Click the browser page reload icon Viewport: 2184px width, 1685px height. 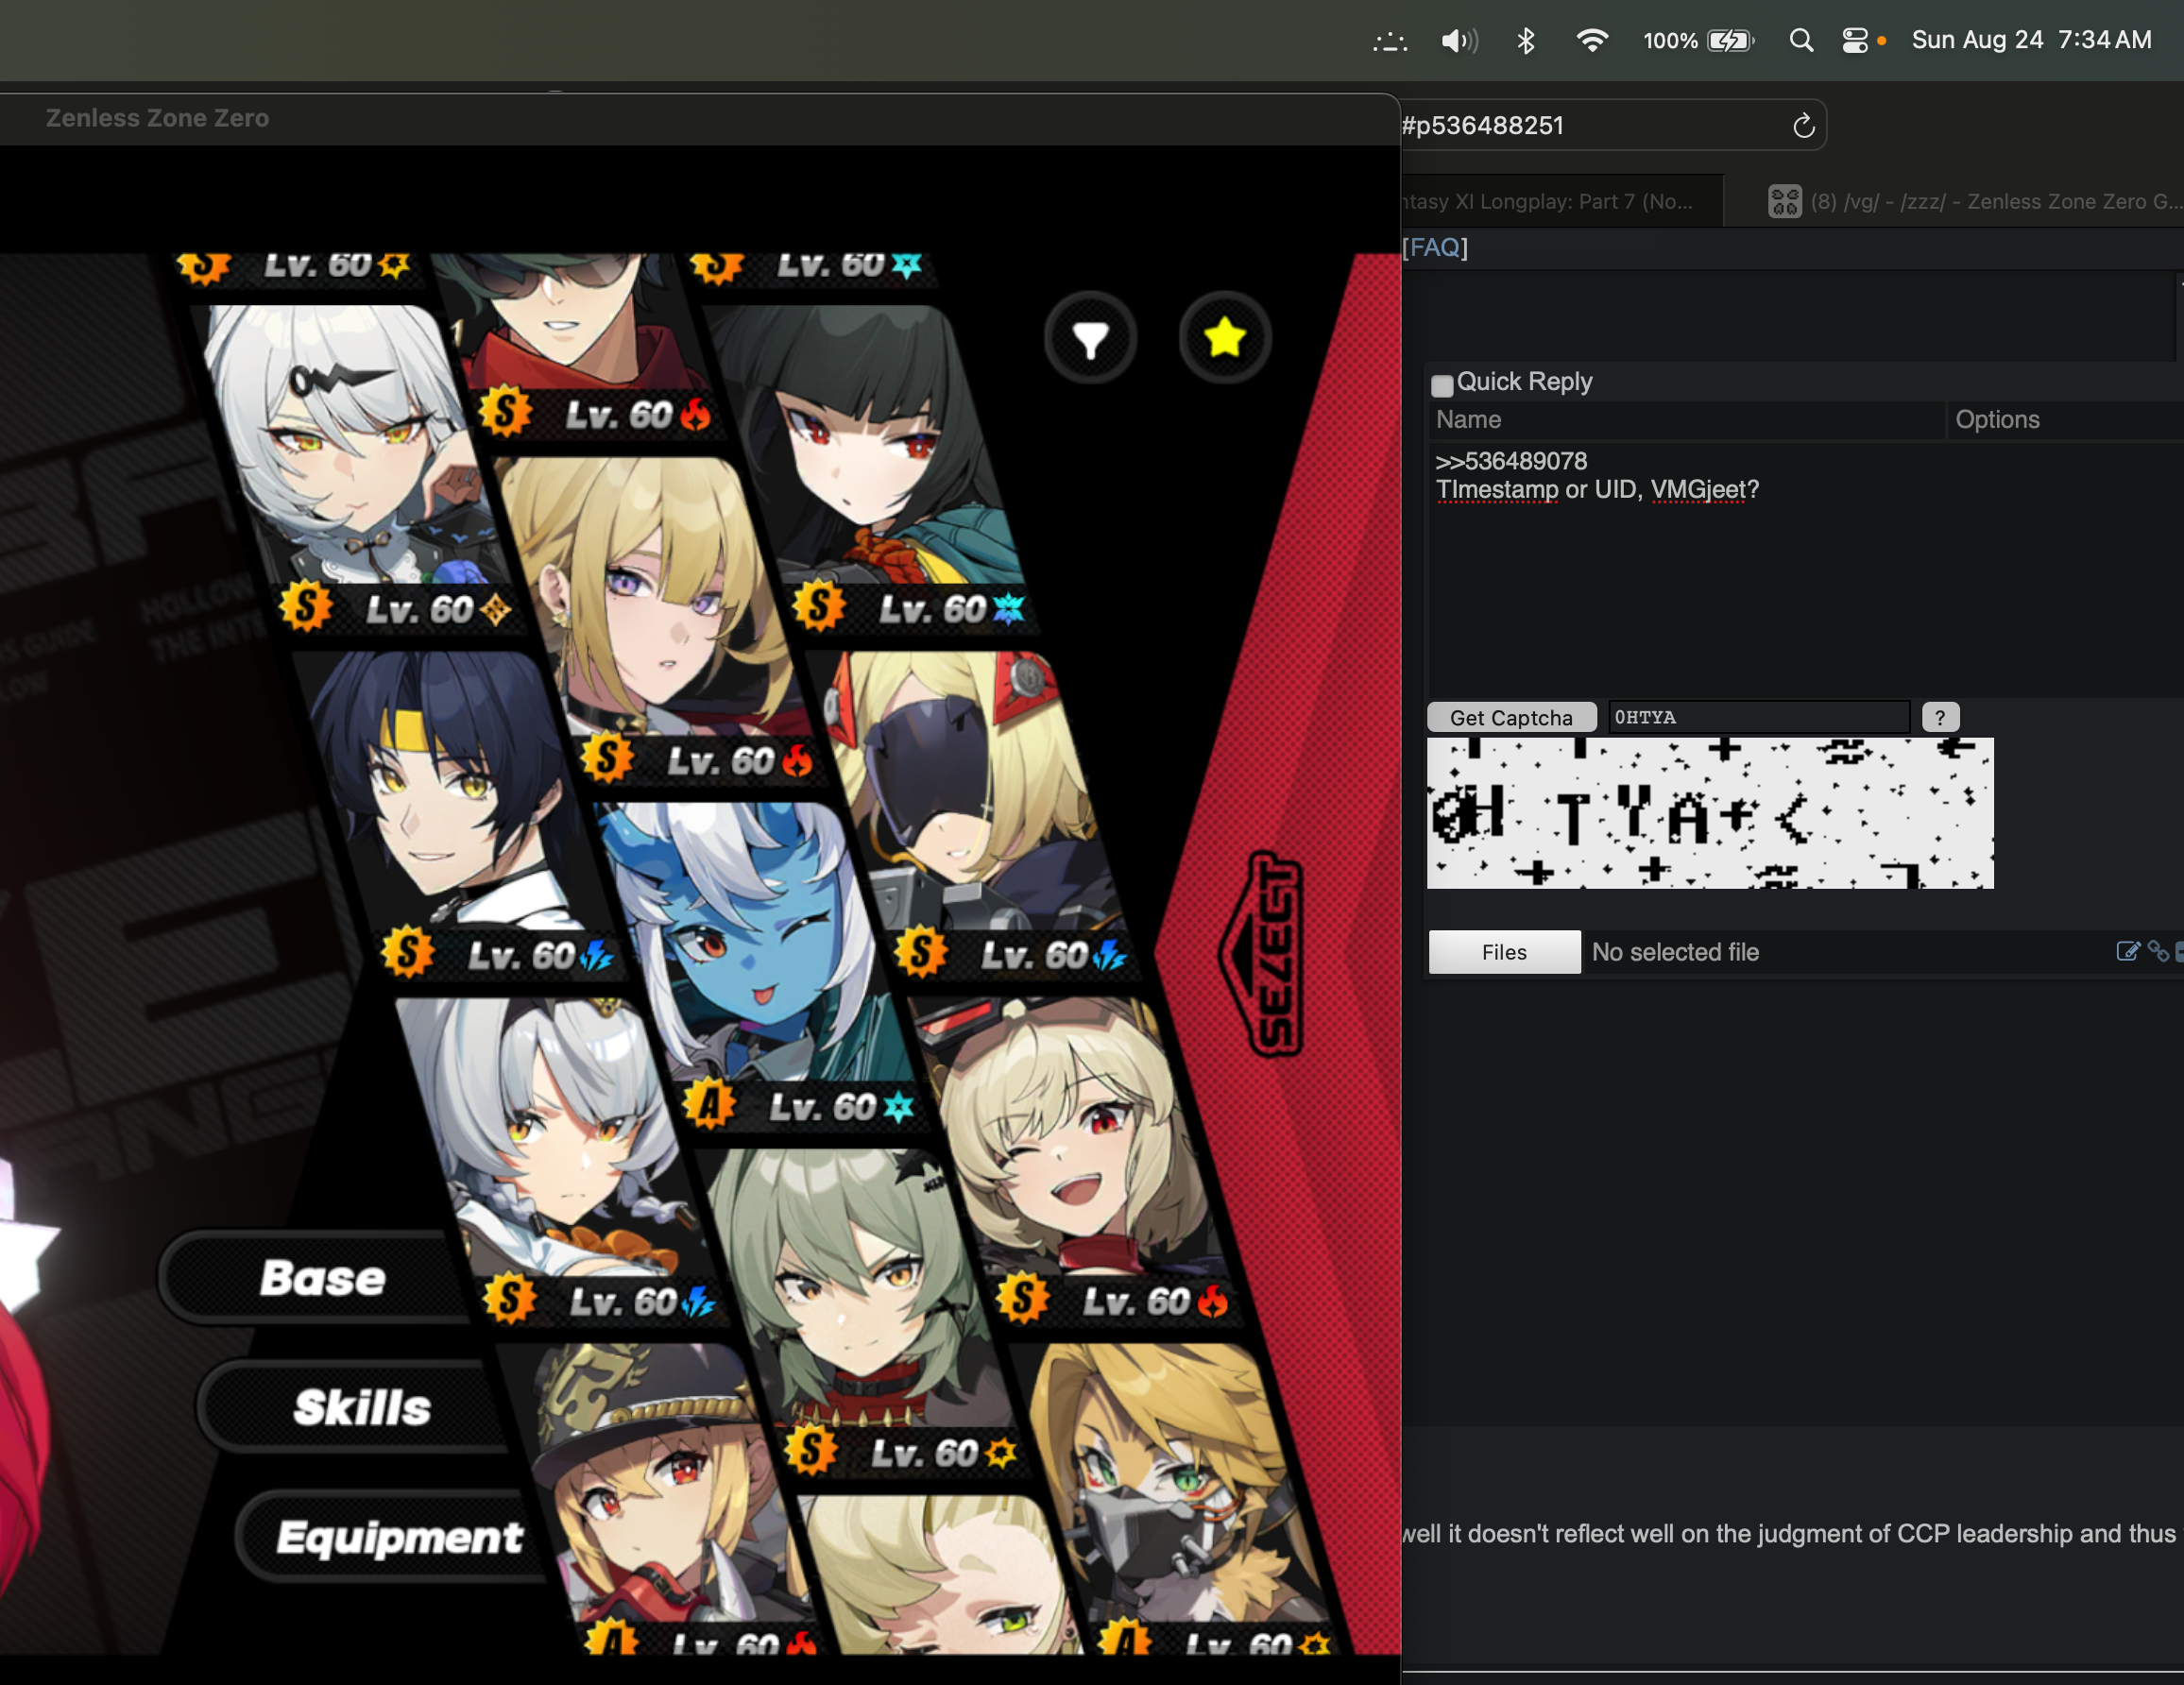click(1803, 126)
